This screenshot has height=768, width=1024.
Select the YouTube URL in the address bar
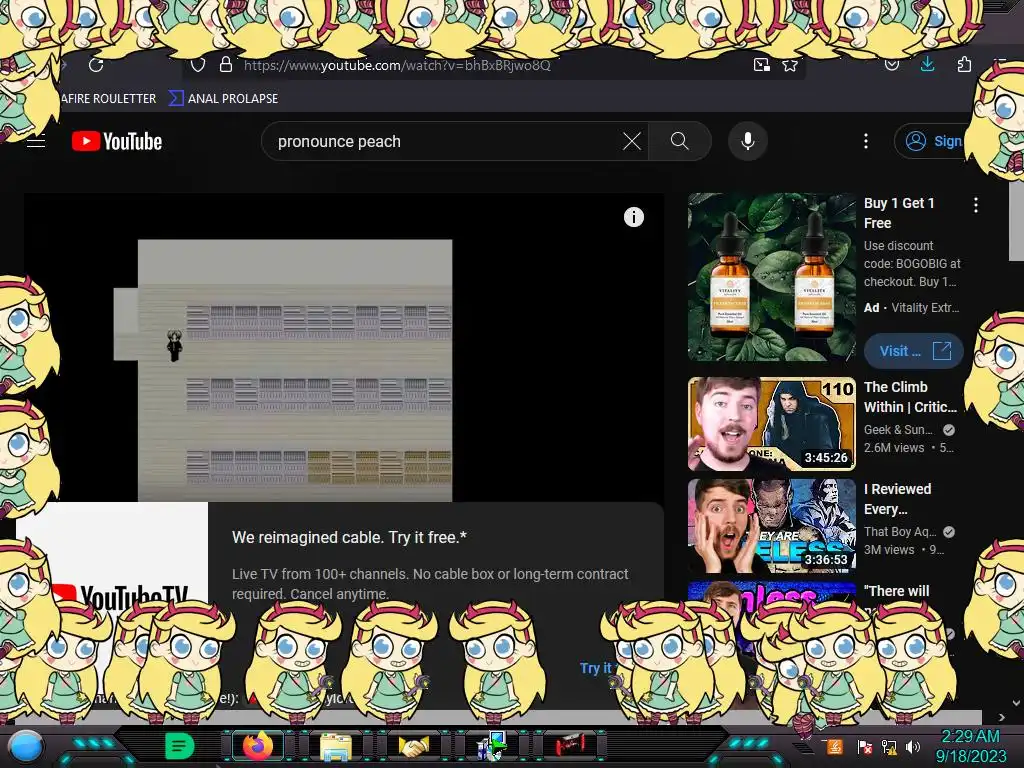[x=397, y=65]
